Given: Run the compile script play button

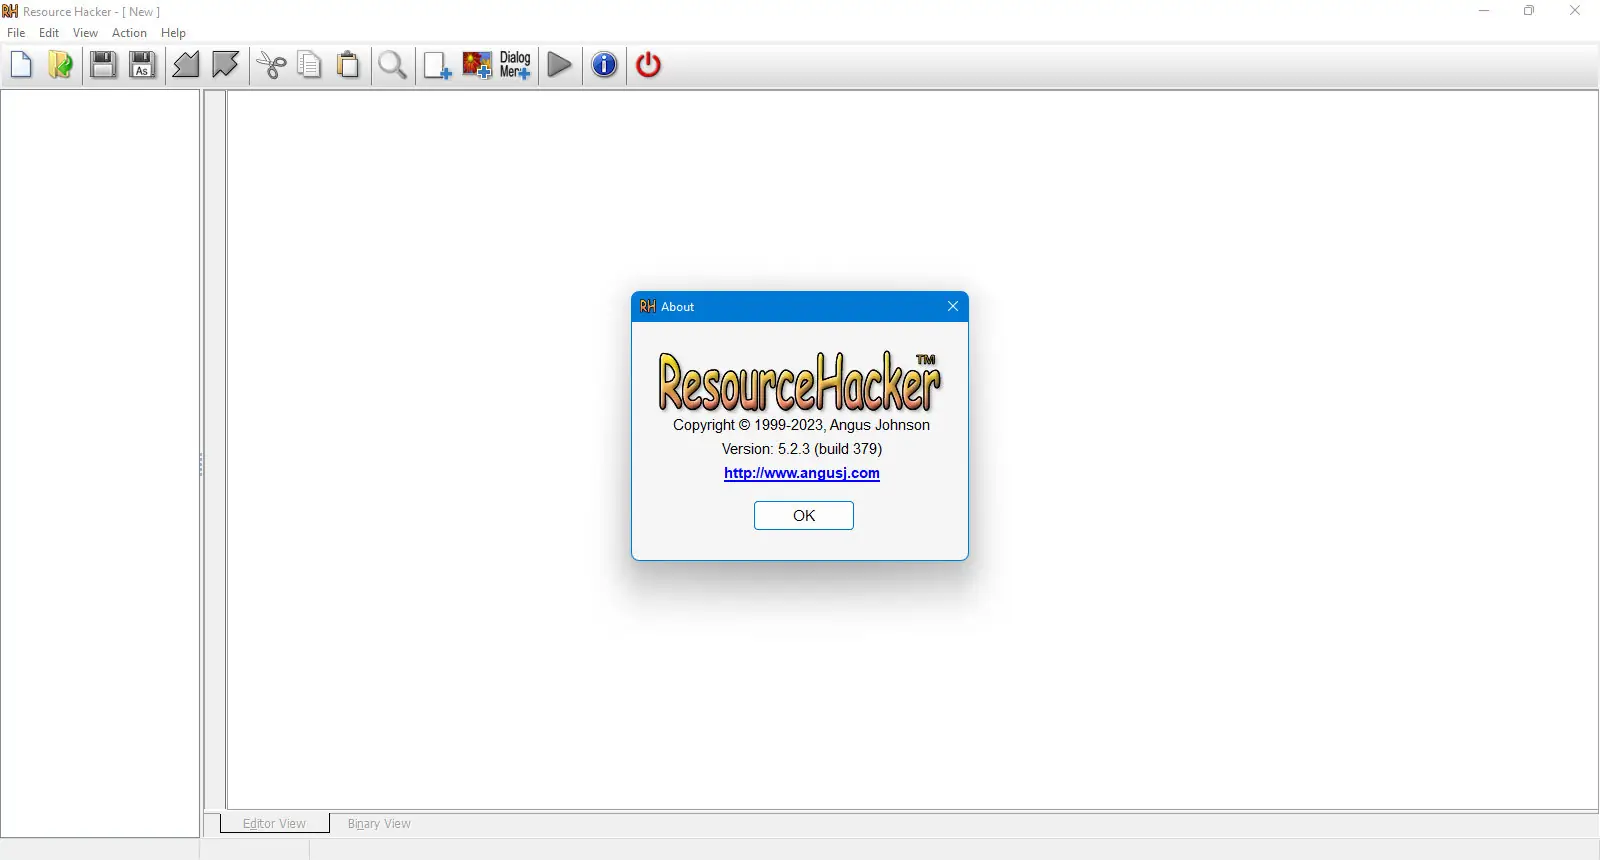Looking at the screenshot, I should click(560, 65).
